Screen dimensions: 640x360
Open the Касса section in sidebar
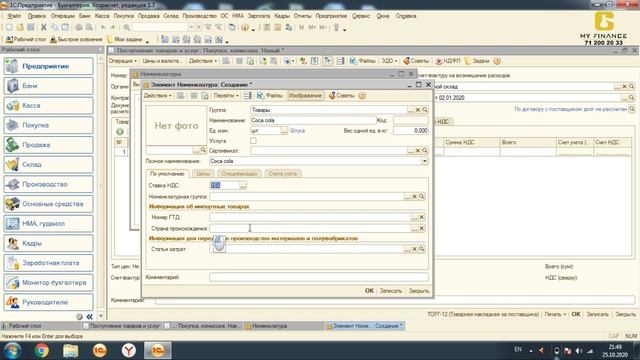(49, 105)
